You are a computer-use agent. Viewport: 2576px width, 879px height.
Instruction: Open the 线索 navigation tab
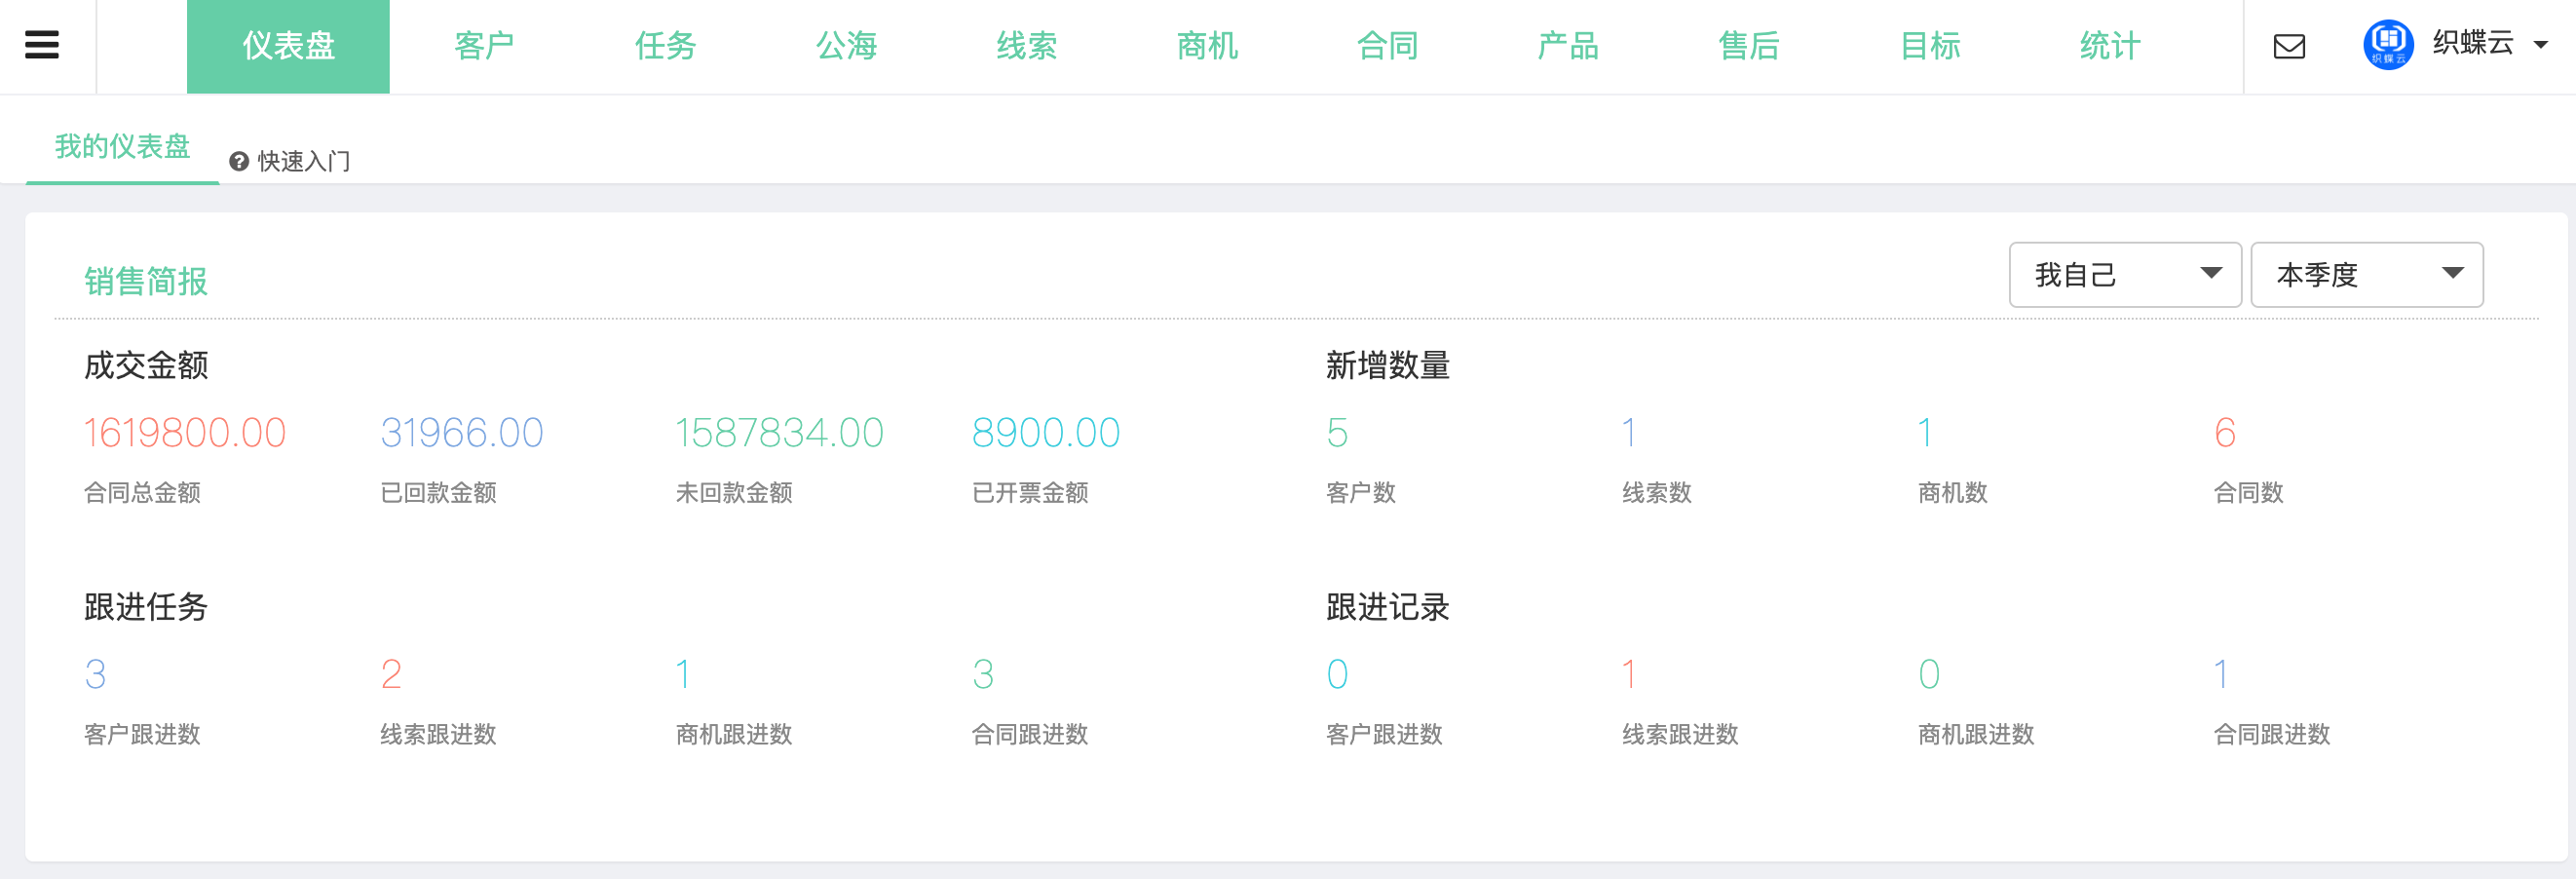pos(1026,46)
